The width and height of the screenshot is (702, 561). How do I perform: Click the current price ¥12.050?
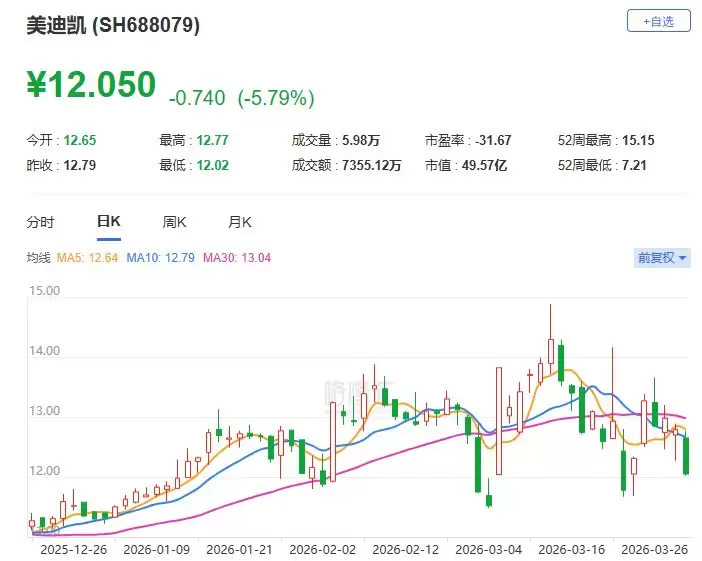[92, 85]
